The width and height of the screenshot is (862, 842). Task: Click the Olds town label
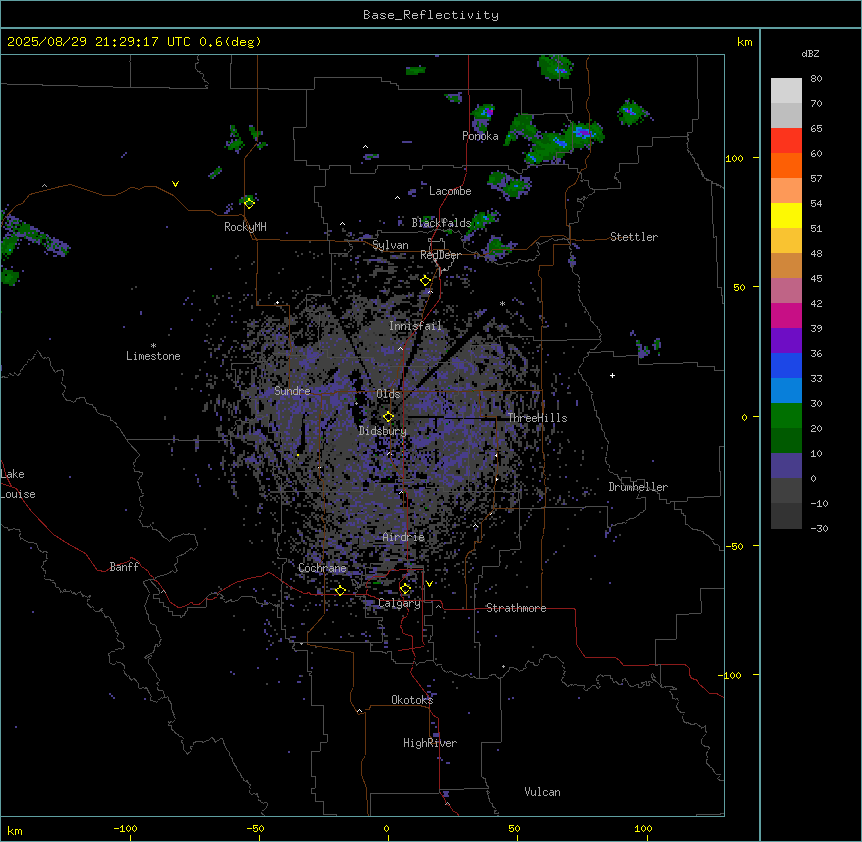pyautogui.click(x=388, y=394)
